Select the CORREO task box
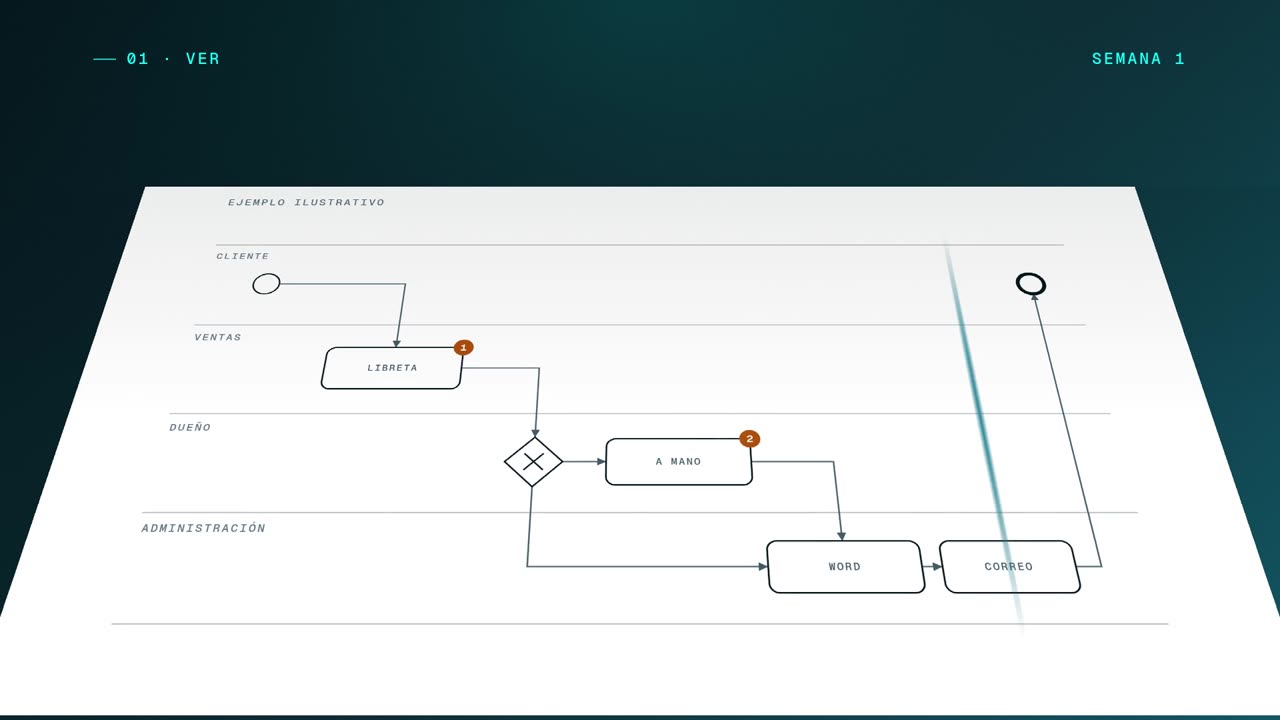The width and height of the screenshot is (1280, 720). 1010,567
